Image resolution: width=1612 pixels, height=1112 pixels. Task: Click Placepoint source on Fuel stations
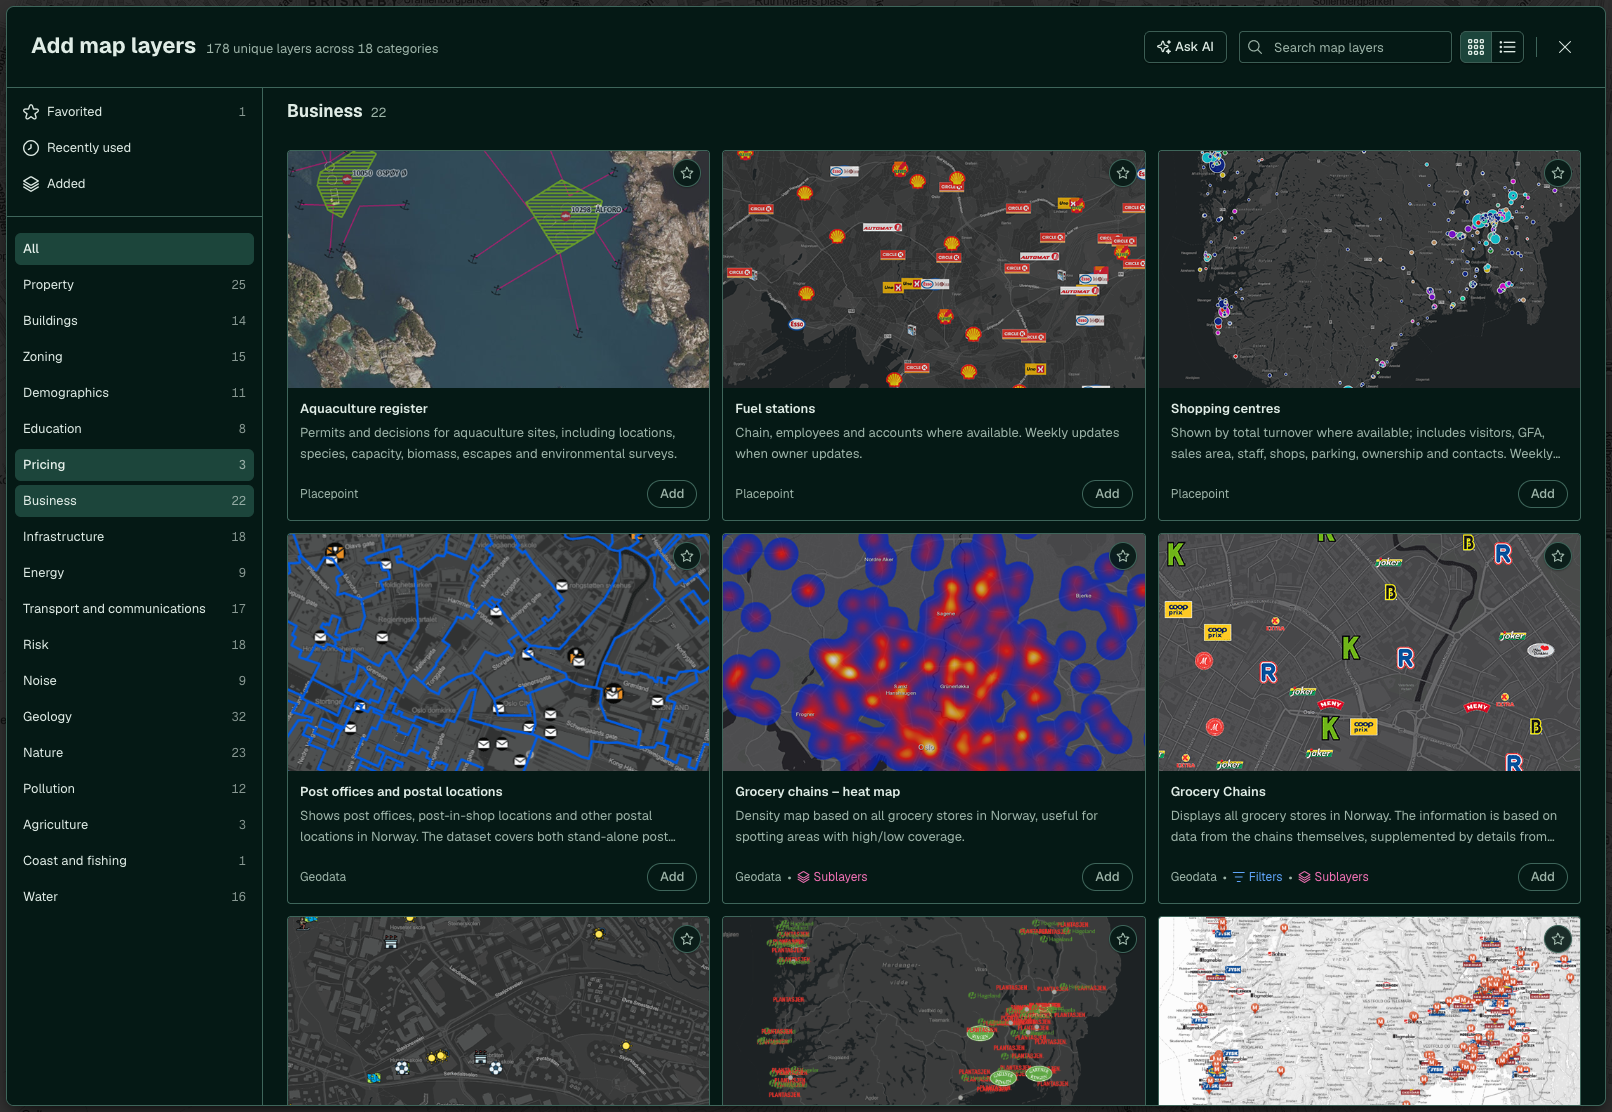tap(764, 494)
